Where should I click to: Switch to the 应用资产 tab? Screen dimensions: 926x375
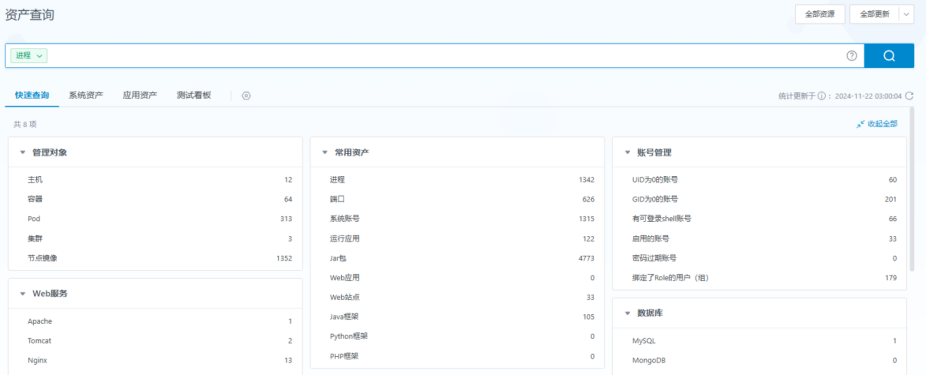[x=140, y=95]
